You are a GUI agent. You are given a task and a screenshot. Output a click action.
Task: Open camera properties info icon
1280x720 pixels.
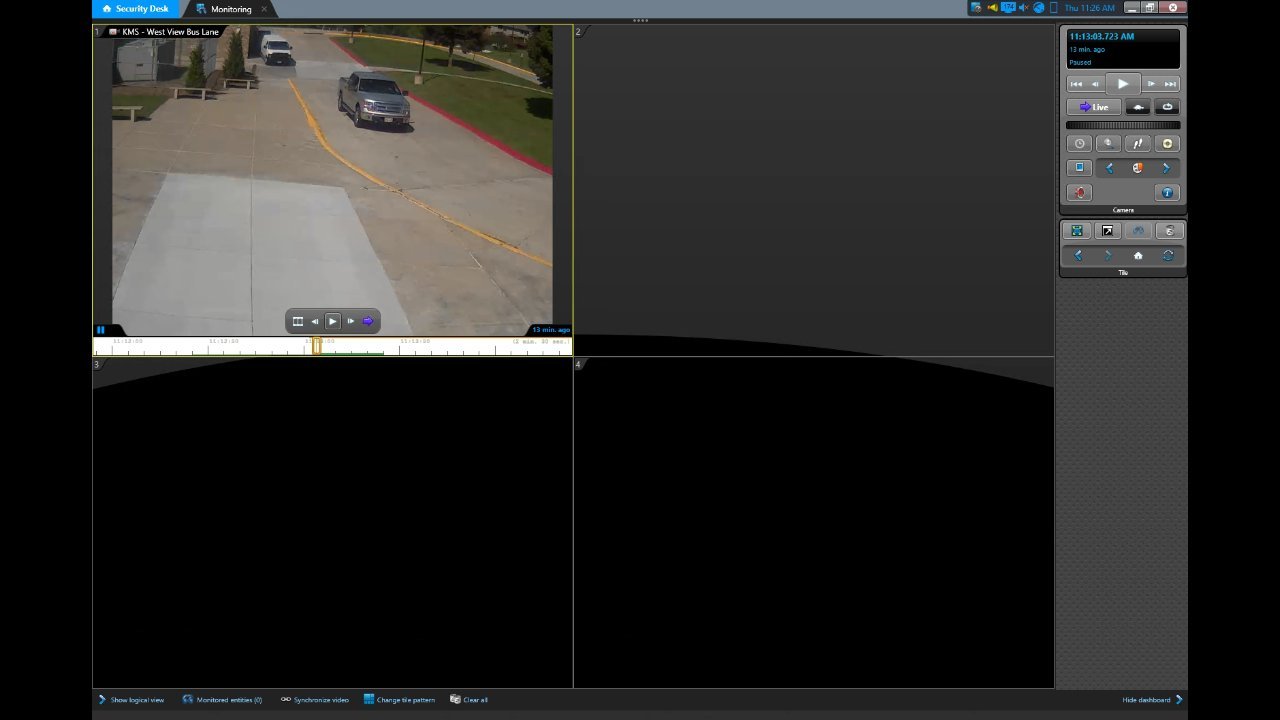click(1167, 193)
